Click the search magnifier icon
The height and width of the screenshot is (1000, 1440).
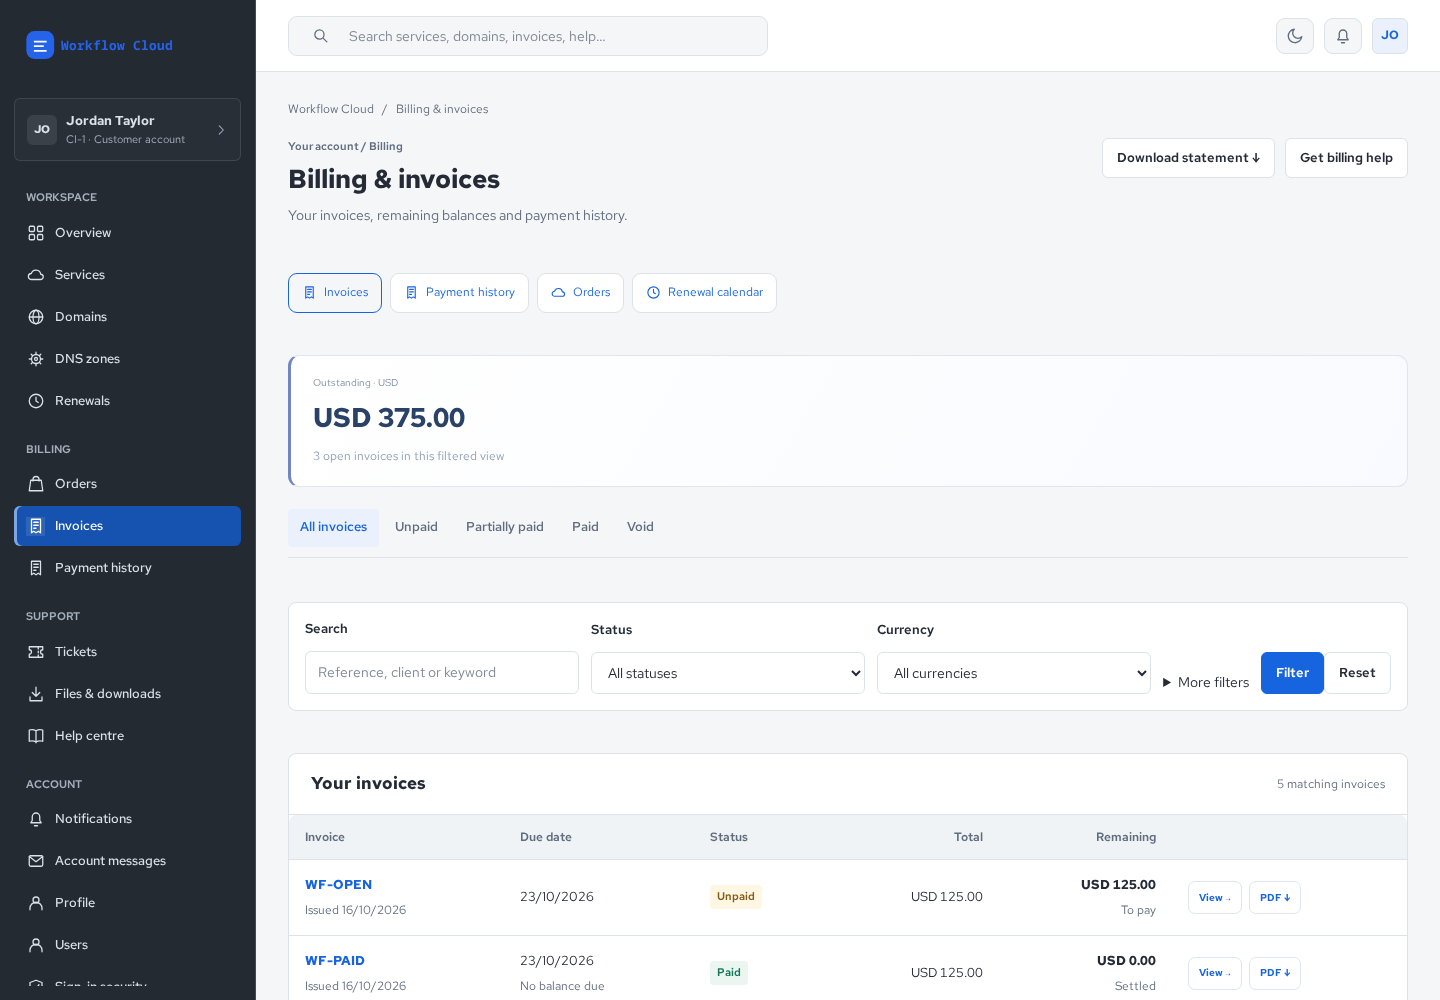tap(321, 36)
